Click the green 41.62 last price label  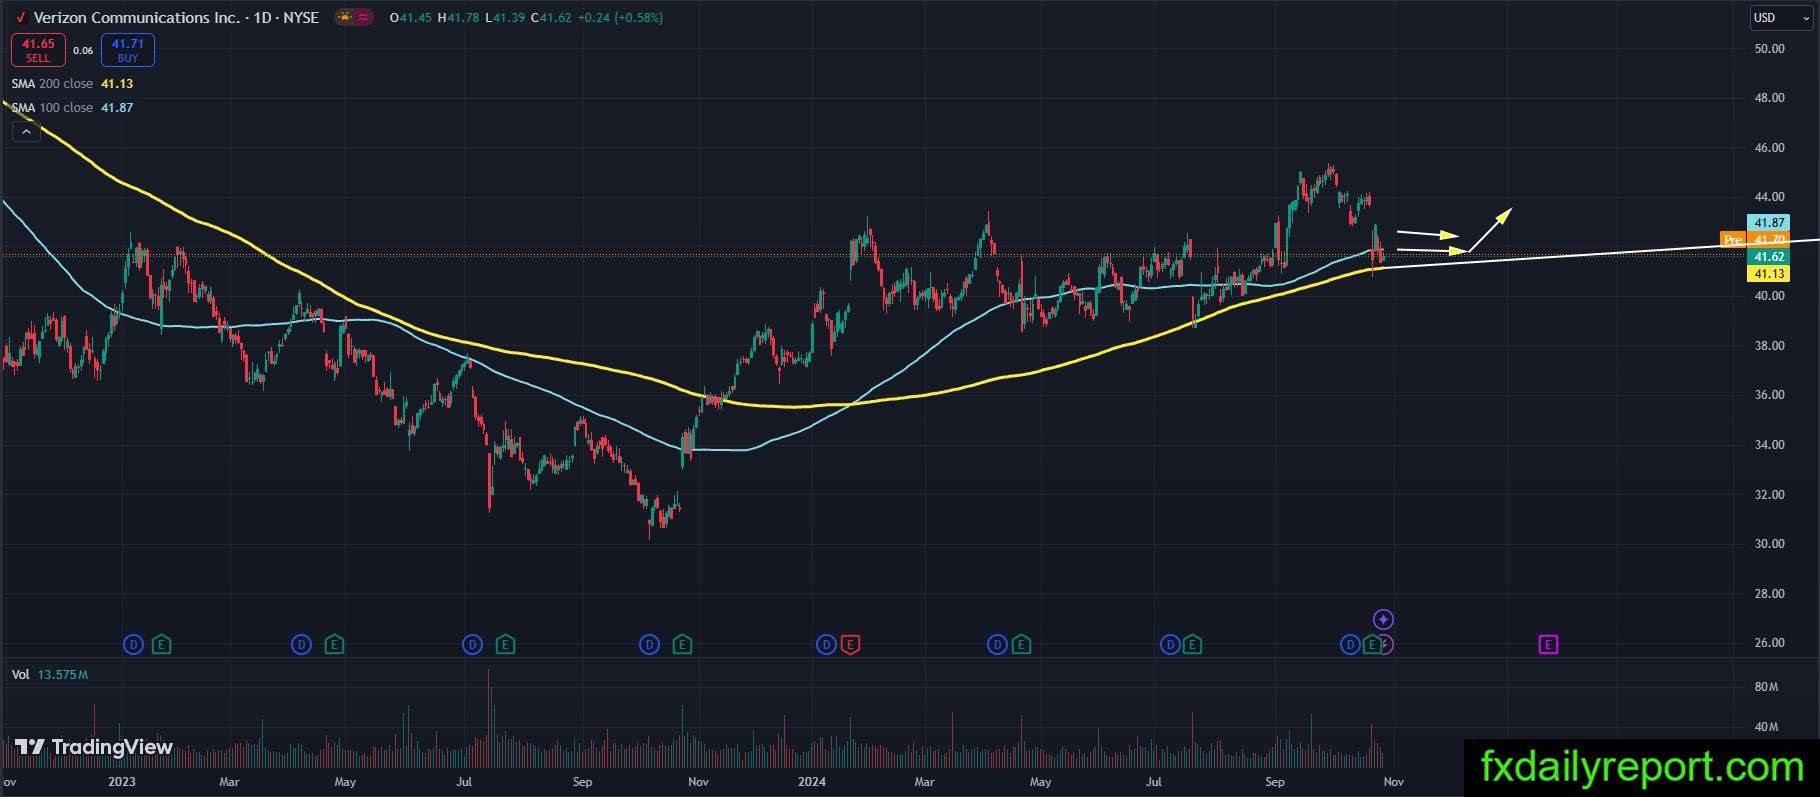tap(1768, 257)
